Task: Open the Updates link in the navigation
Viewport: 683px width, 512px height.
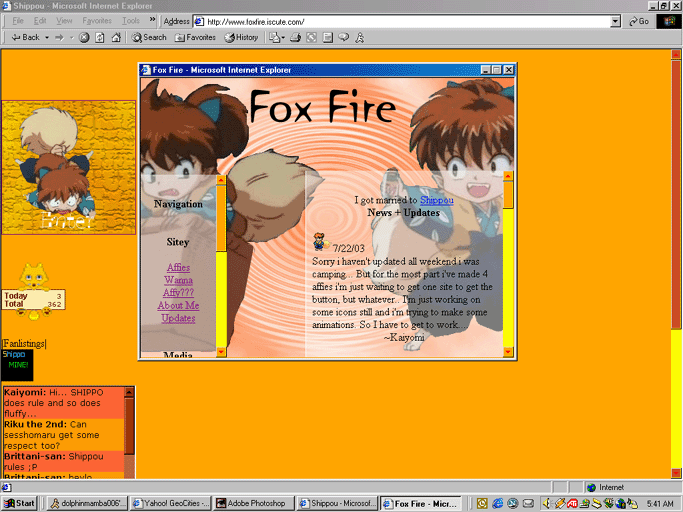Action: point(178,318)
